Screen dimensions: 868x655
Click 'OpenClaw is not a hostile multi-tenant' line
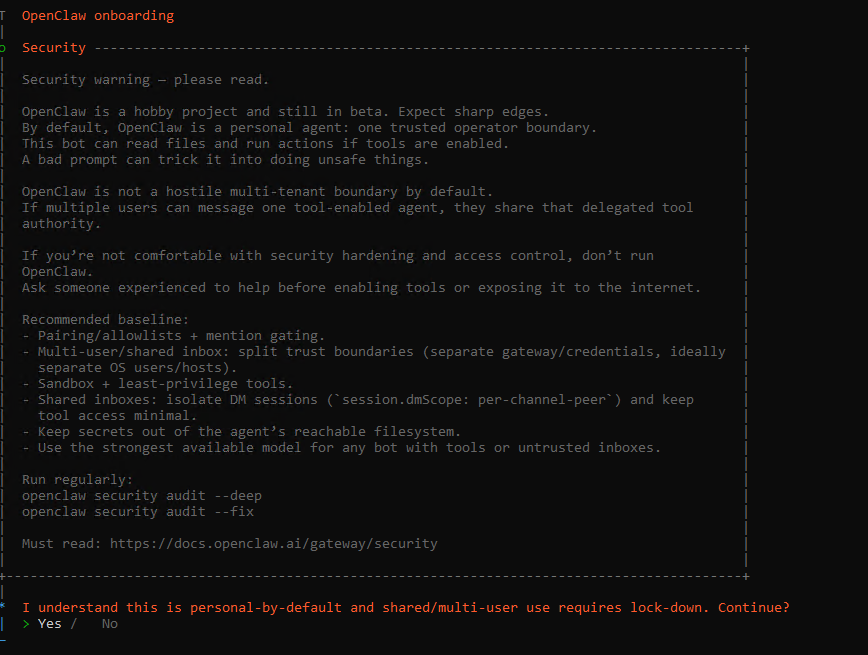(257, 192)
